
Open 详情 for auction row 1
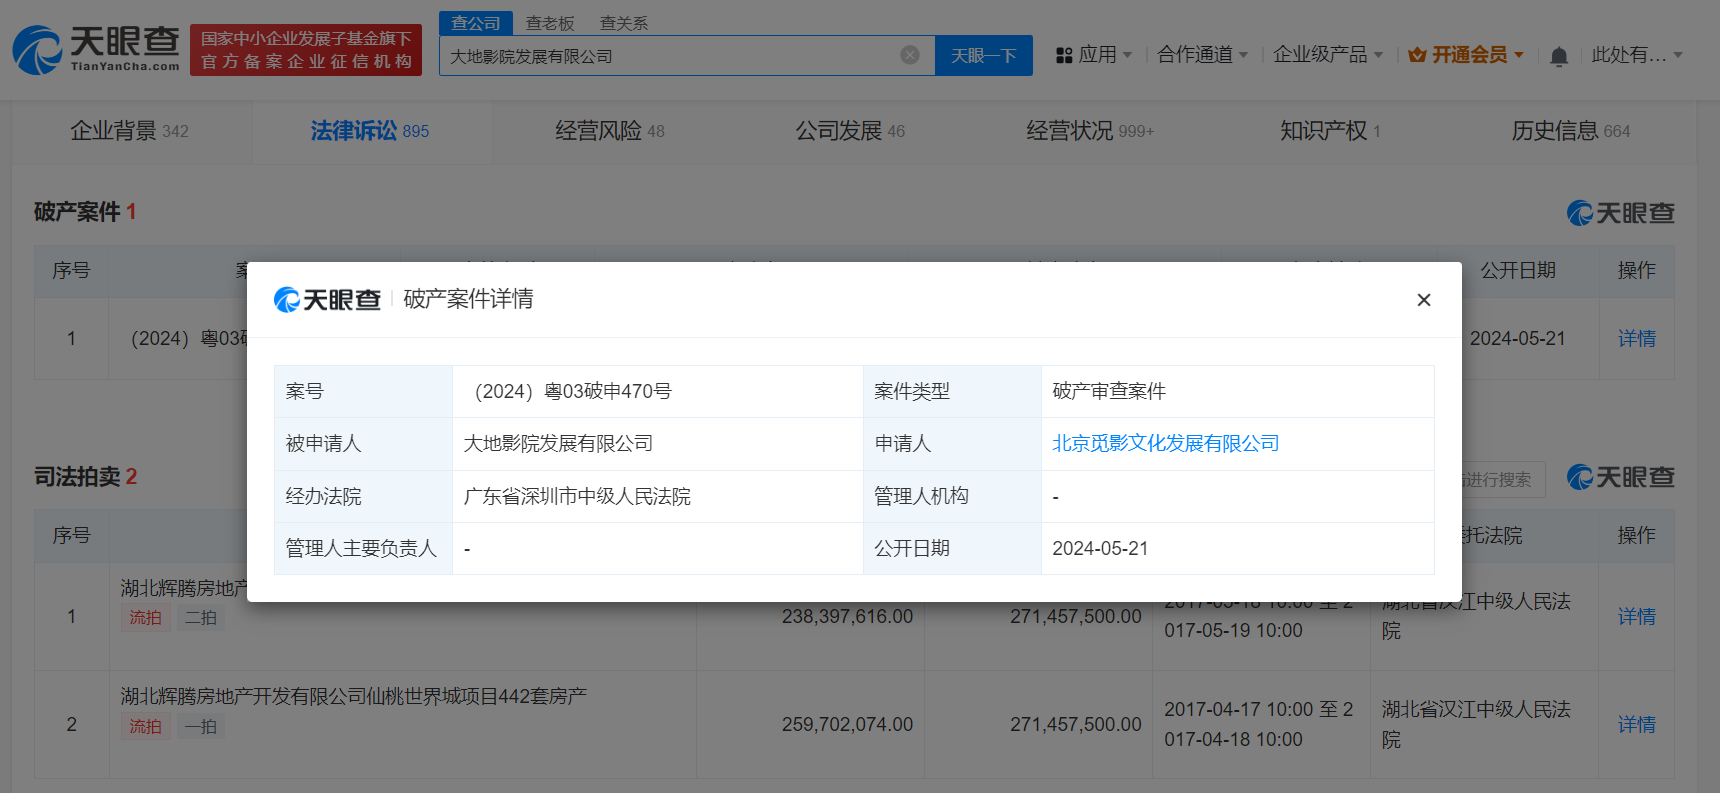1637,616
